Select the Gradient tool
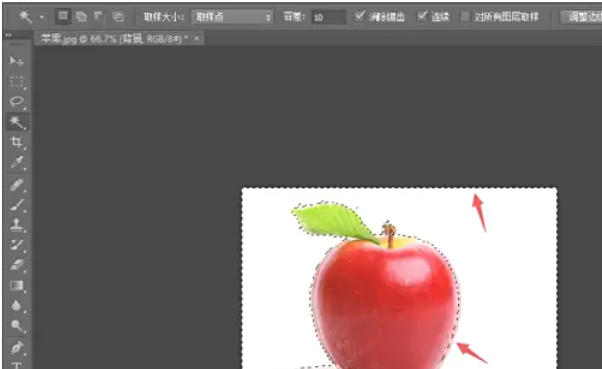This screenshot has height=369, width=602. tap(17, 286)
